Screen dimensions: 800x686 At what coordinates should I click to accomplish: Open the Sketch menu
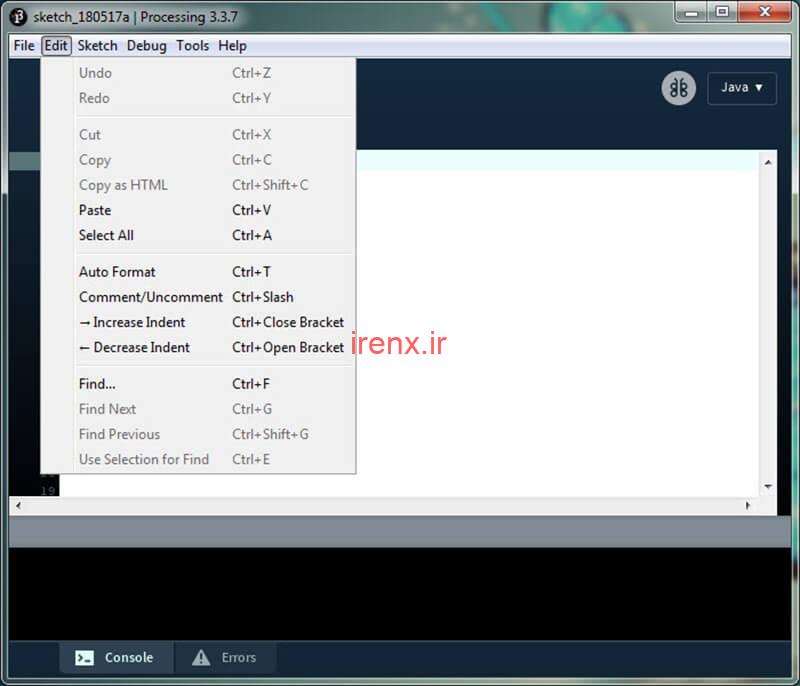97,46
